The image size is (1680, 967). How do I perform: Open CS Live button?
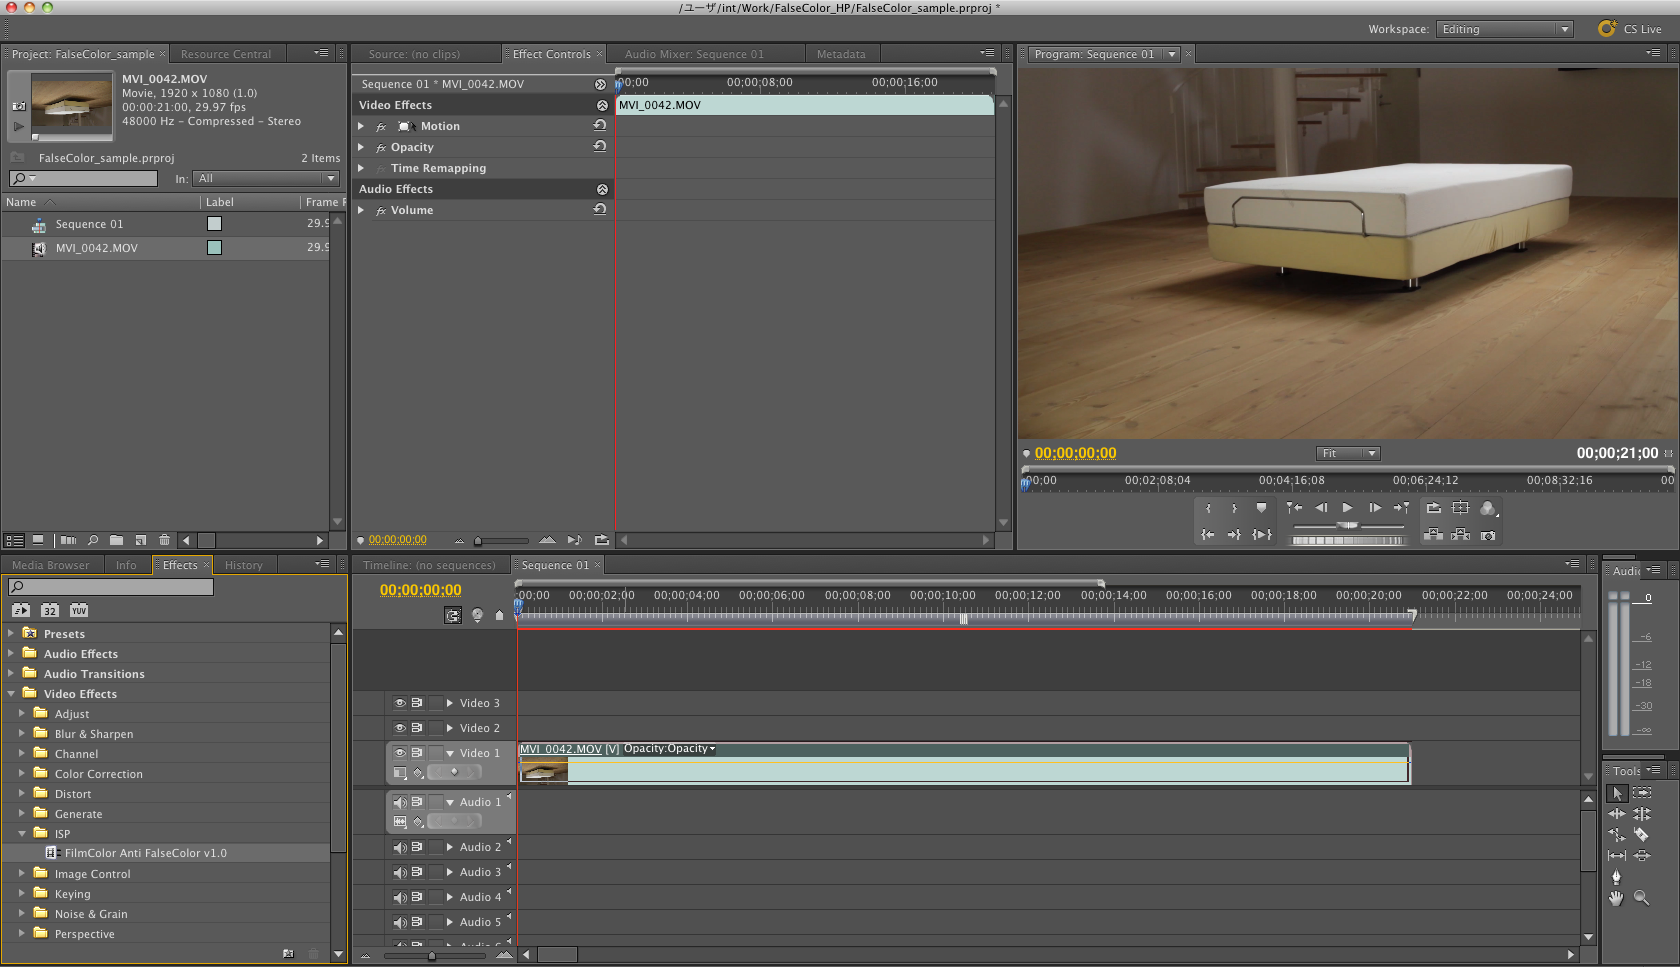click(x=1630, y=29)
